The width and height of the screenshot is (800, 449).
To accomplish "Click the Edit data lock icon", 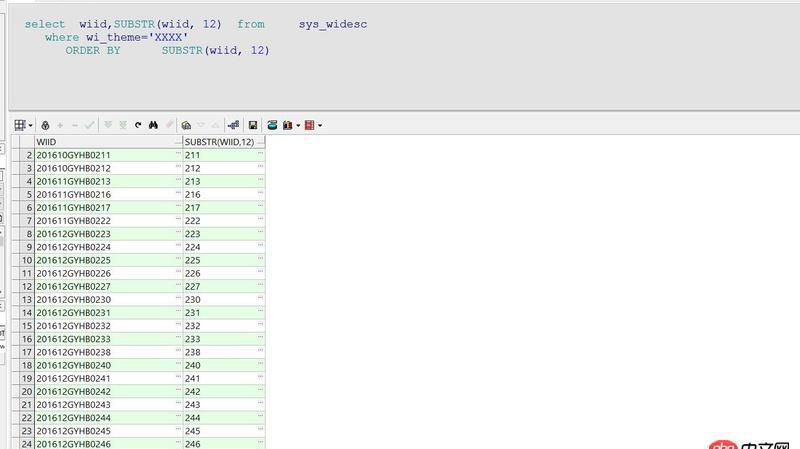I will [45, 125].
